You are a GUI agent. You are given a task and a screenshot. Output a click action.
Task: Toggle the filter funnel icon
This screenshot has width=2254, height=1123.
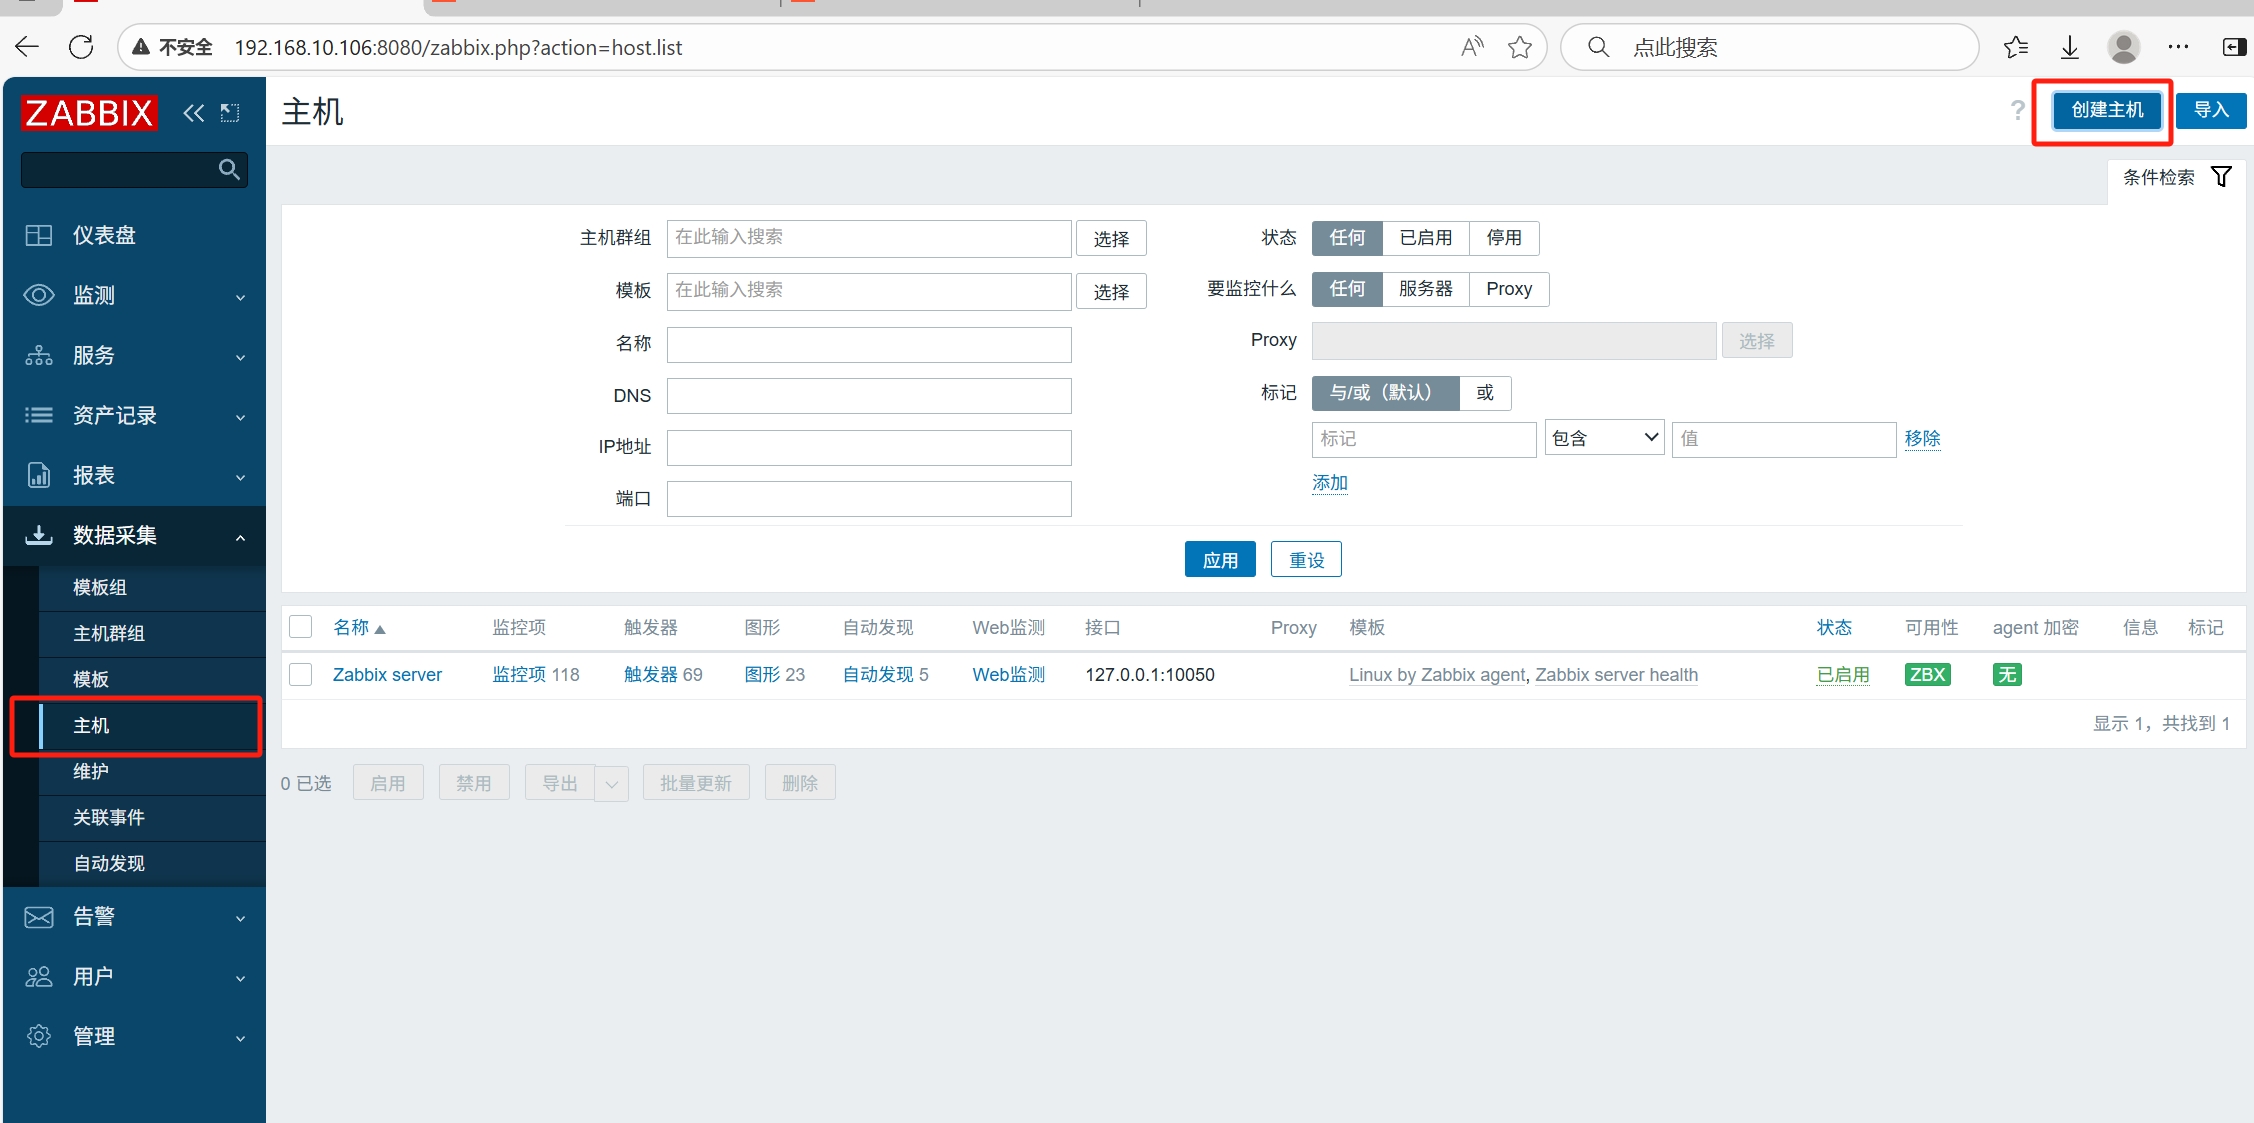coord(2221,177)
